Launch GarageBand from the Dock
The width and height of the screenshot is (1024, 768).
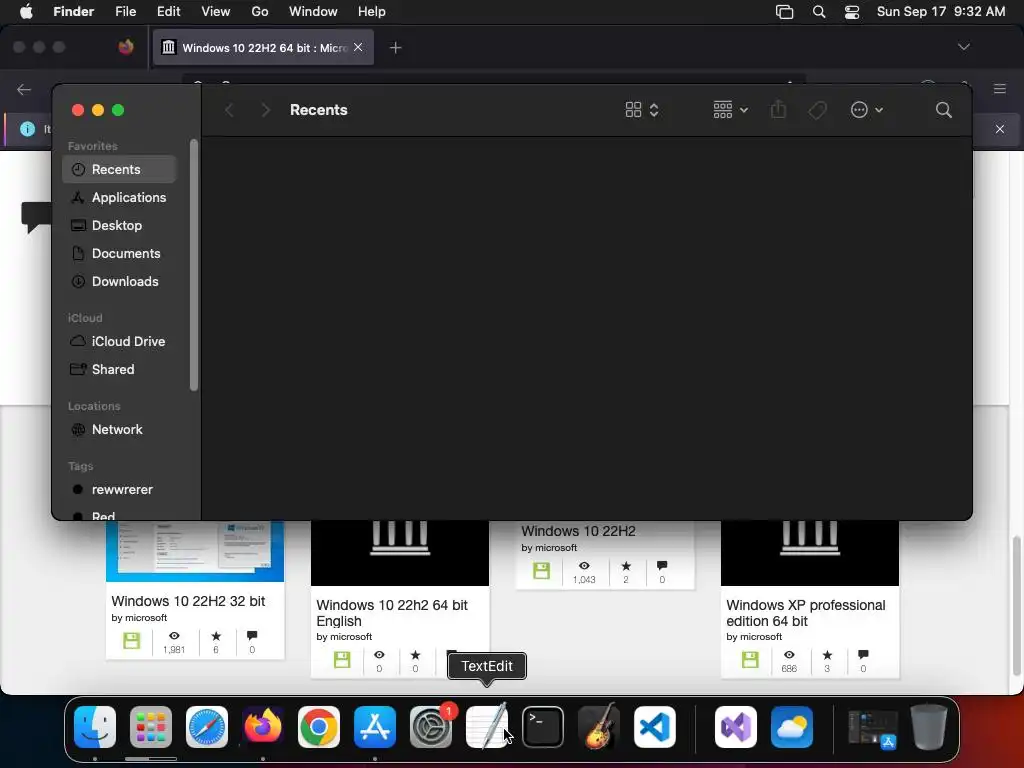pos(599,727)
